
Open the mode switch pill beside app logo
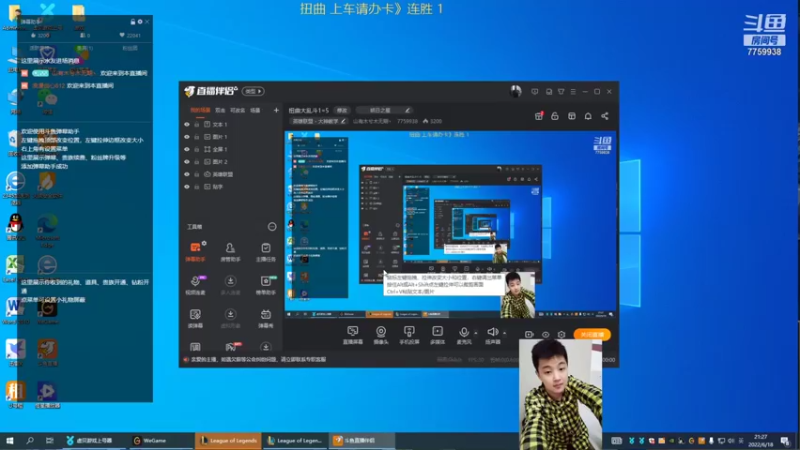point(253,91)
